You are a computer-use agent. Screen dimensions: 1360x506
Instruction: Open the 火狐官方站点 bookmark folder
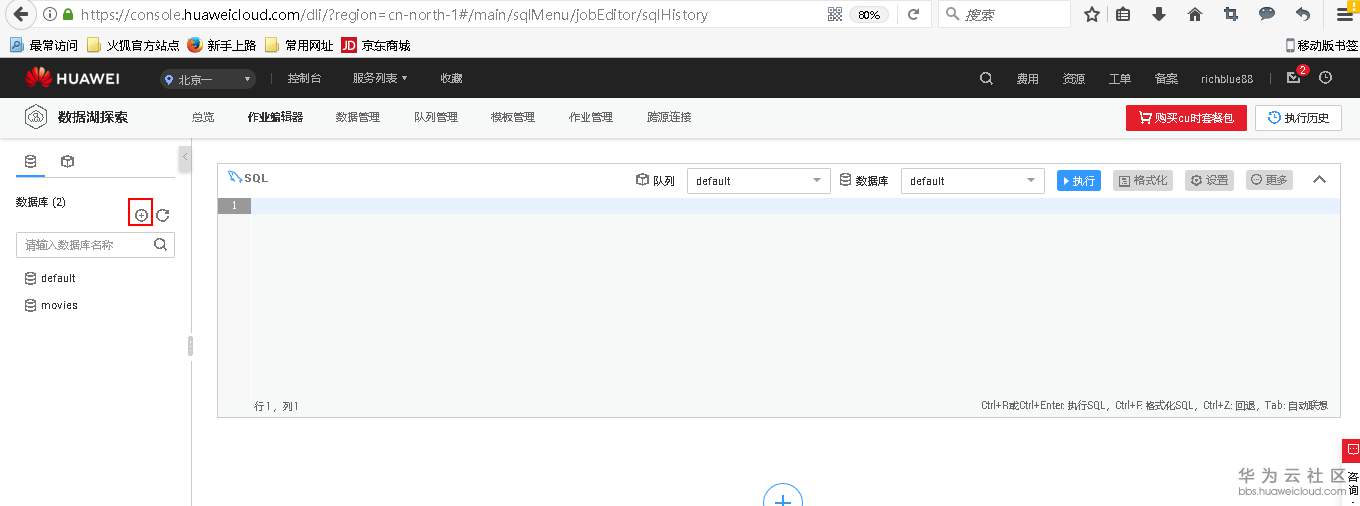coord(133,45)
